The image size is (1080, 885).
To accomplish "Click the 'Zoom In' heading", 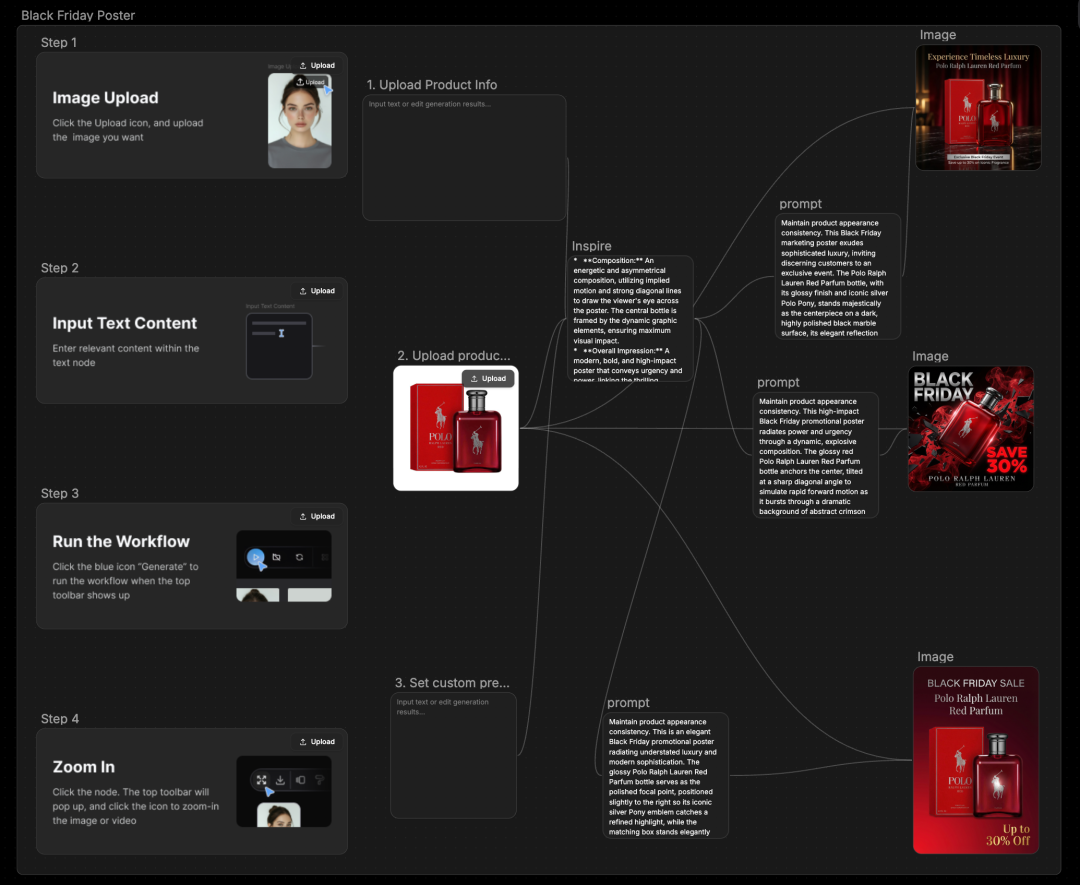I will pyautogui.click(x=83, y=767).
